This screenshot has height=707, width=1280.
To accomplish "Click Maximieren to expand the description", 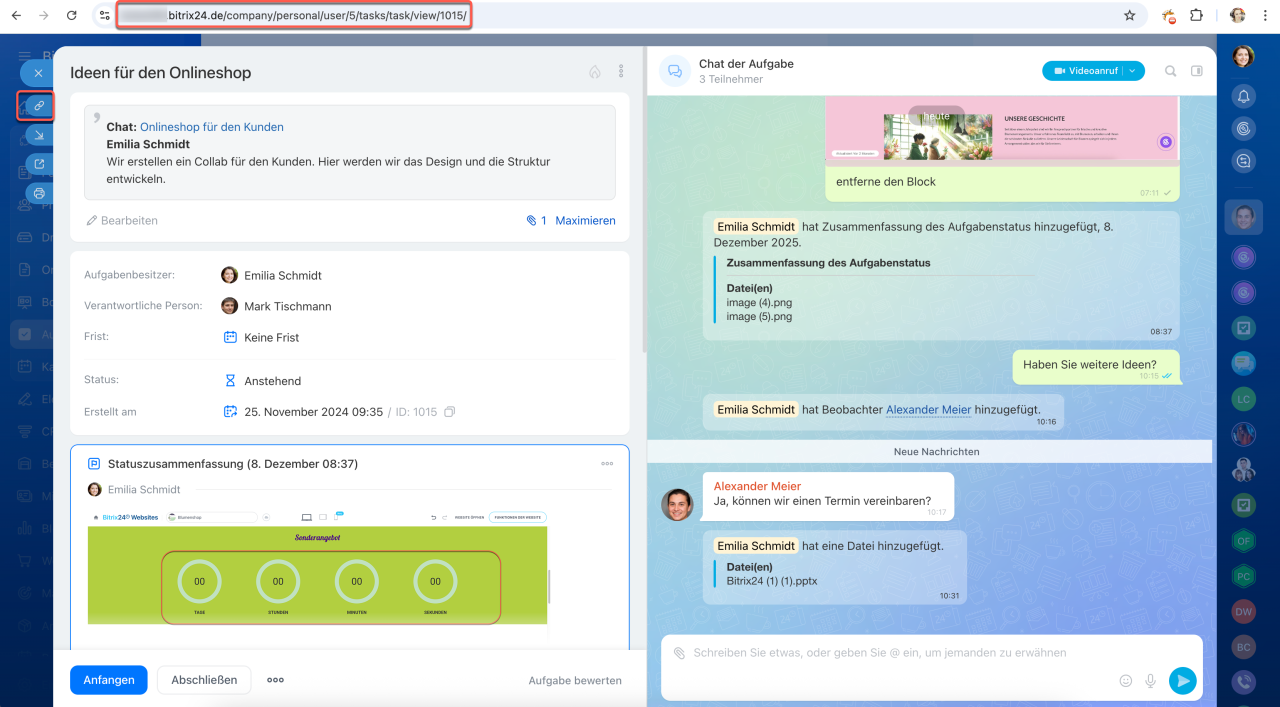I will (x=585, y=220).
